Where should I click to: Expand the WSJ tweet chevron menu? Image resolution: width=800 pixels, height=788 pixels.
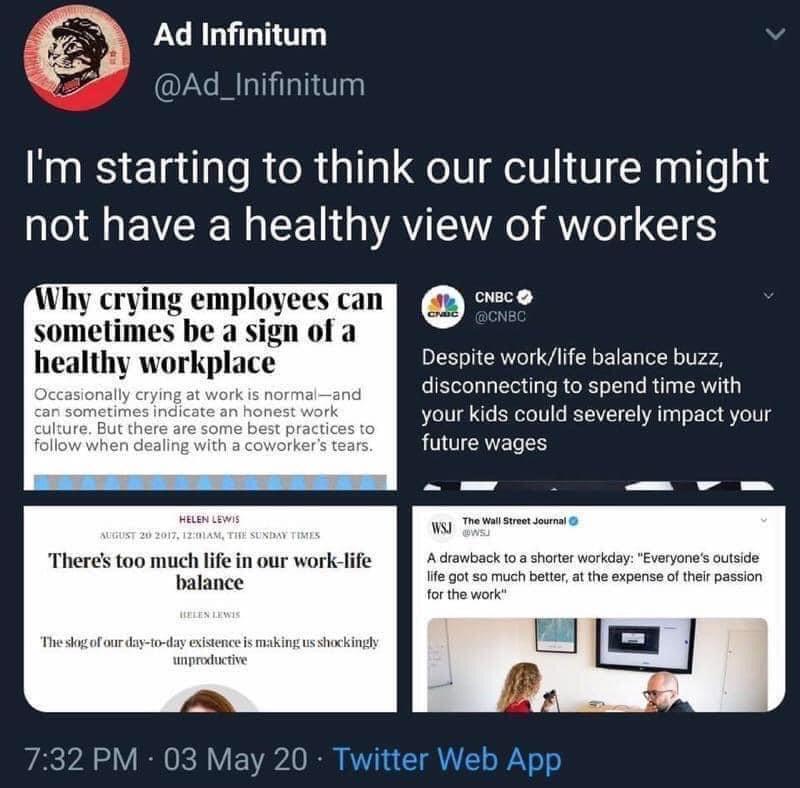coord(764,520)
